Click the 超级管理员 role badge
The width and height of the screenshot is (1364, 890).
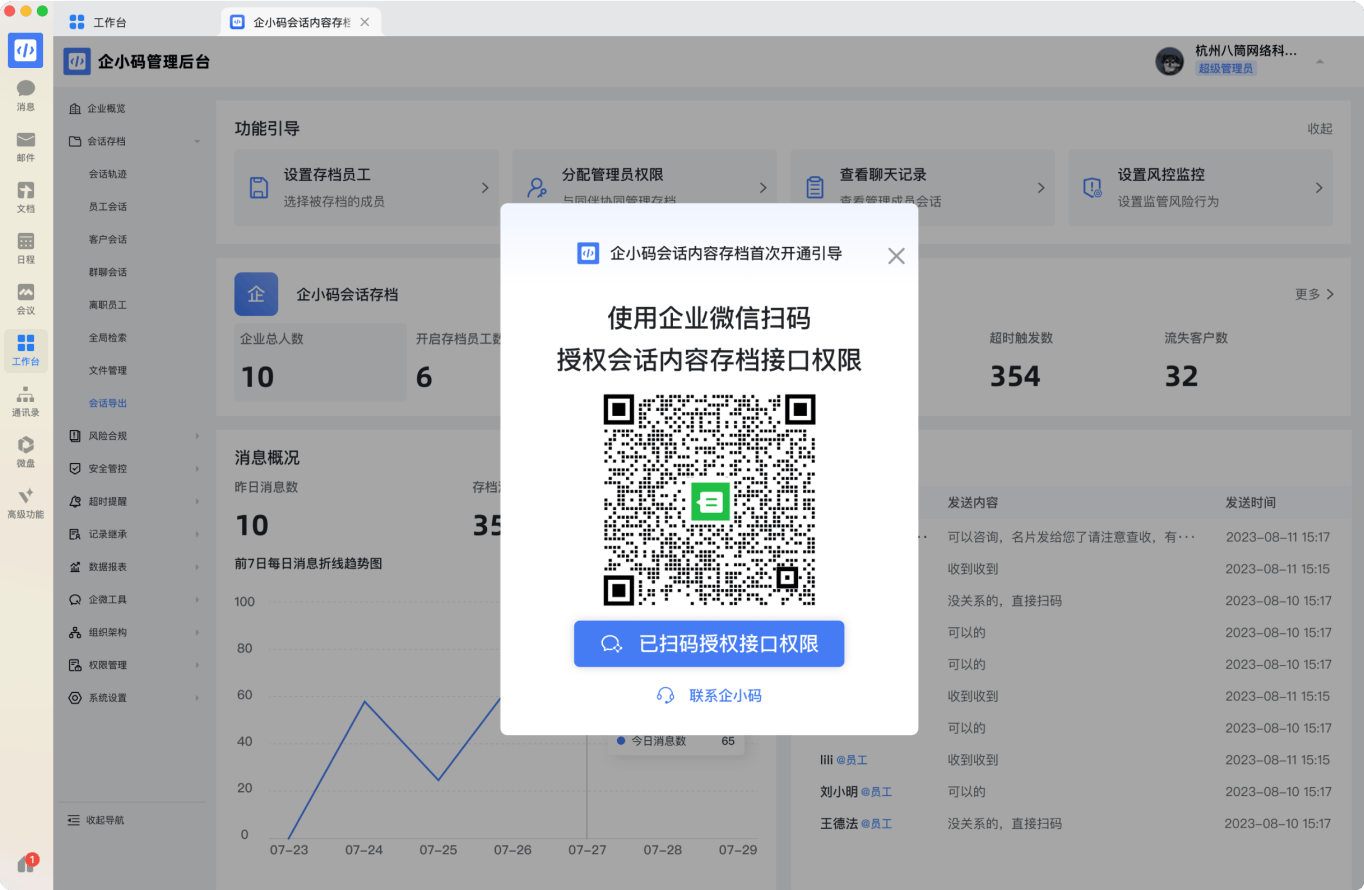[x=1226, y=68]
